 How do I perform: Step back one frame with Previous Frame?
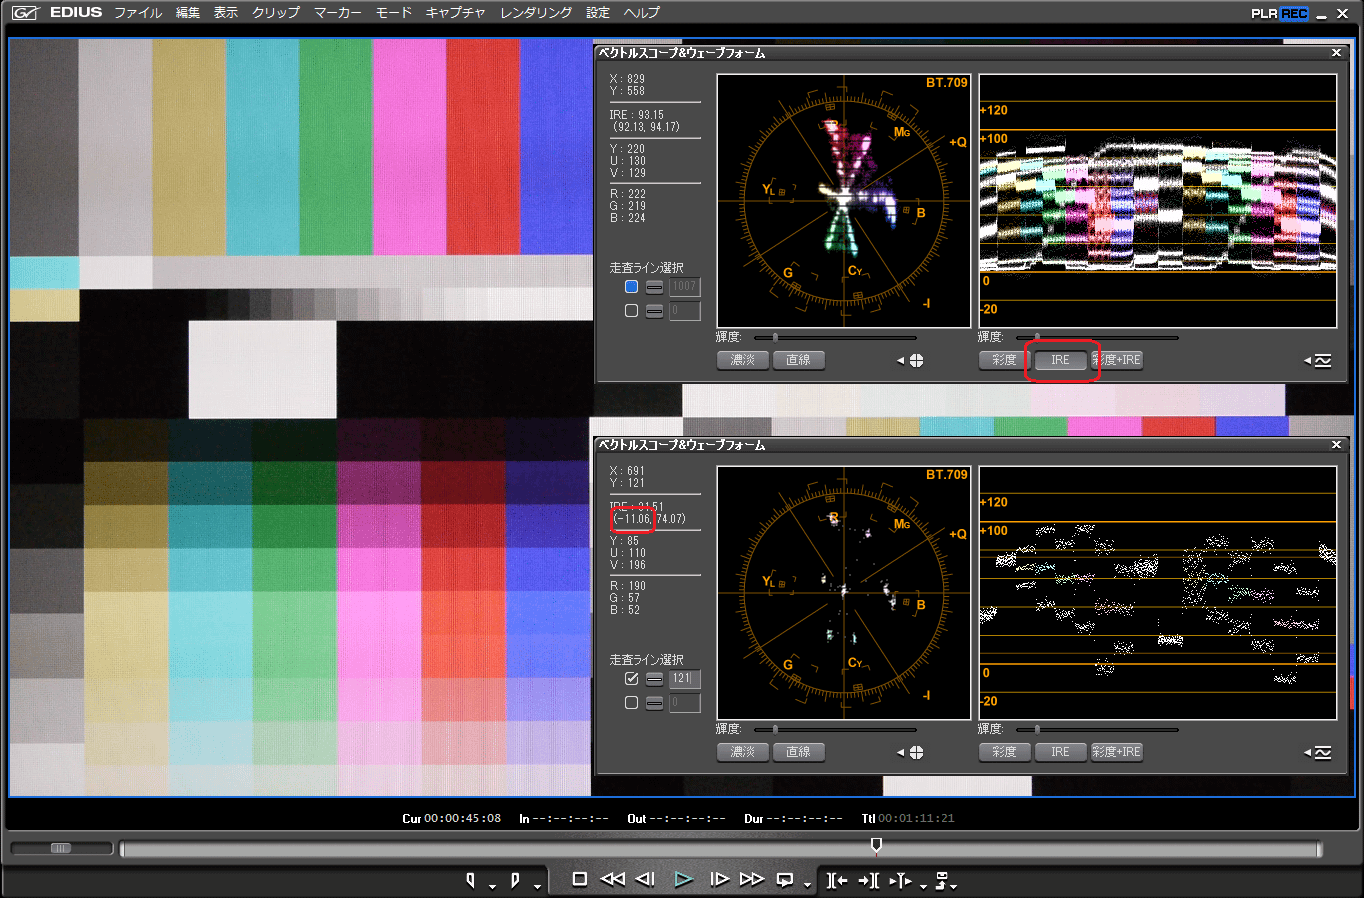[645, 879]
